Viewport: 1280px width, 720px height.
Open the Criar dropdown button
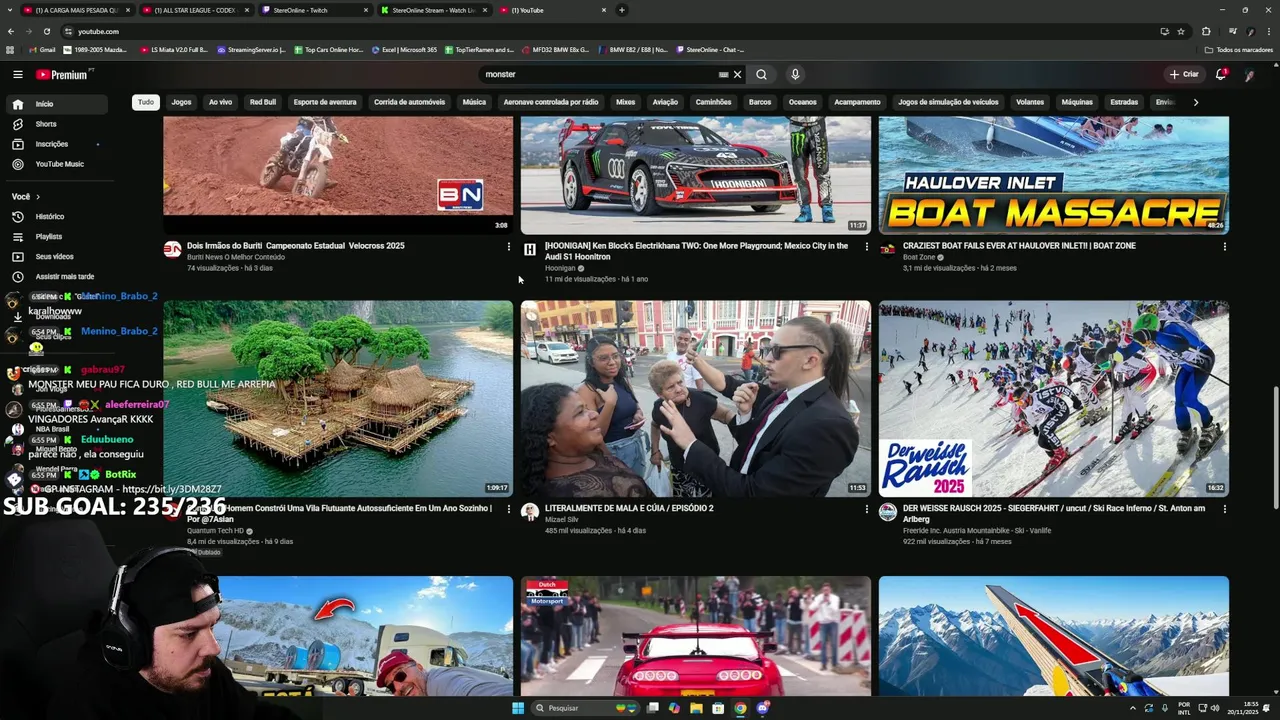[x=1184, y=74]
